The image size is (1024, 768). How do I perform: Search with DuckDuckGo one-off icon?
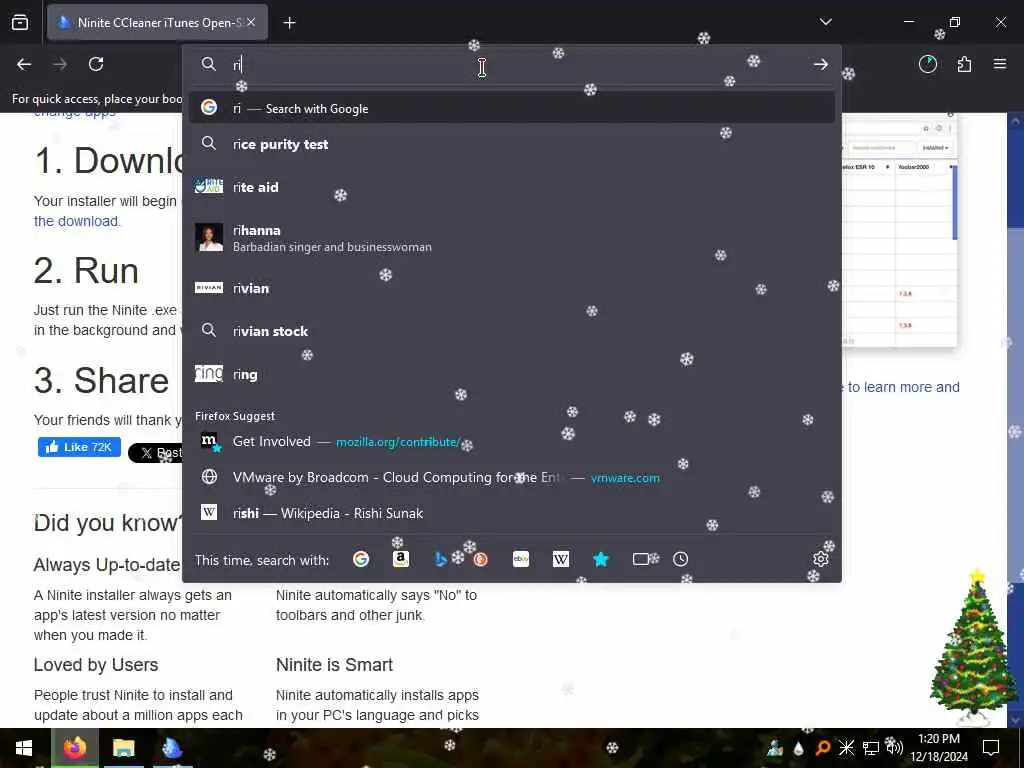tap(481, 559)
